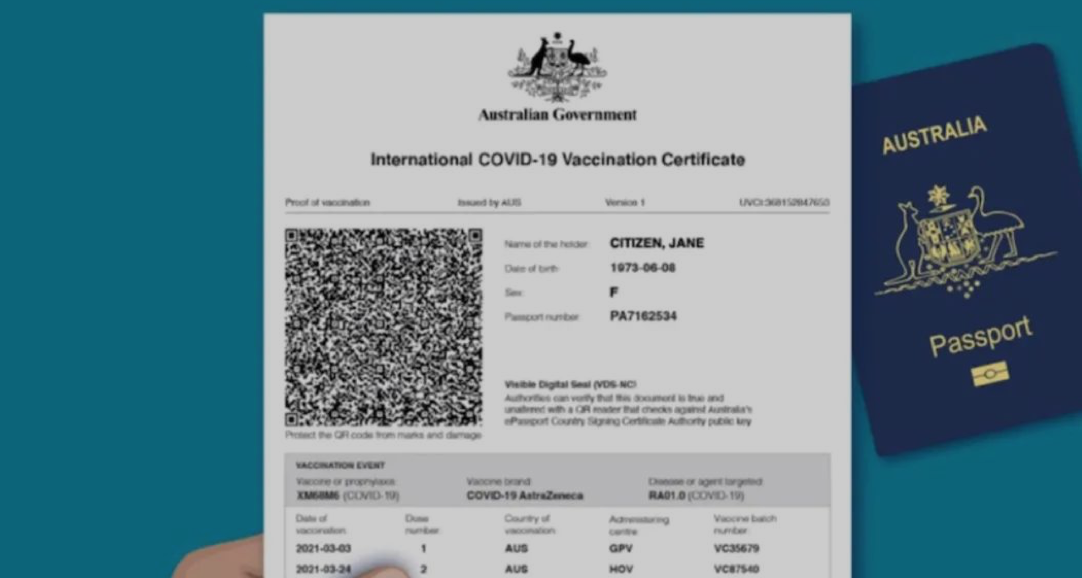Screen dimensions: 1082x578
Task: Click dose number "1" in the 2021-03-03 row
Action: coord(424,549)
